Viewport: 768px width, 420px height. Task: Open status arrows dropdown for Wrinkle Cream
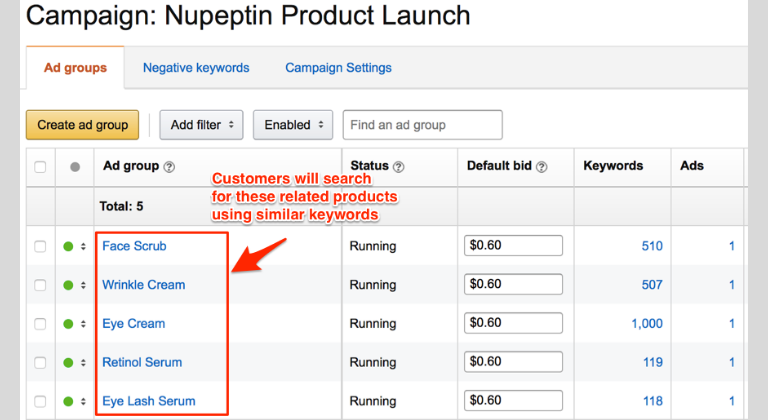[81, 285]
